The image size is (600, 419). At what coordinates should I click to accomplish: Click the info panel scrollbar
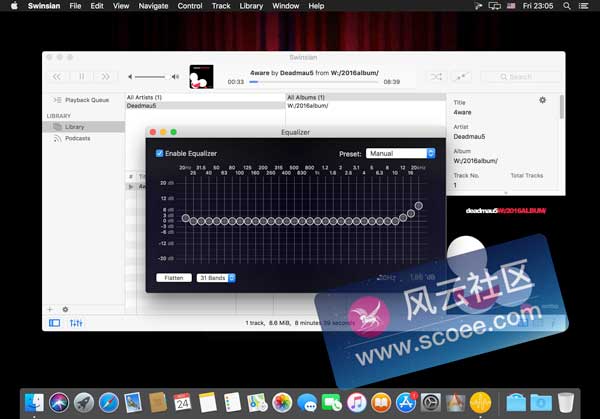[x=562, y=107]
